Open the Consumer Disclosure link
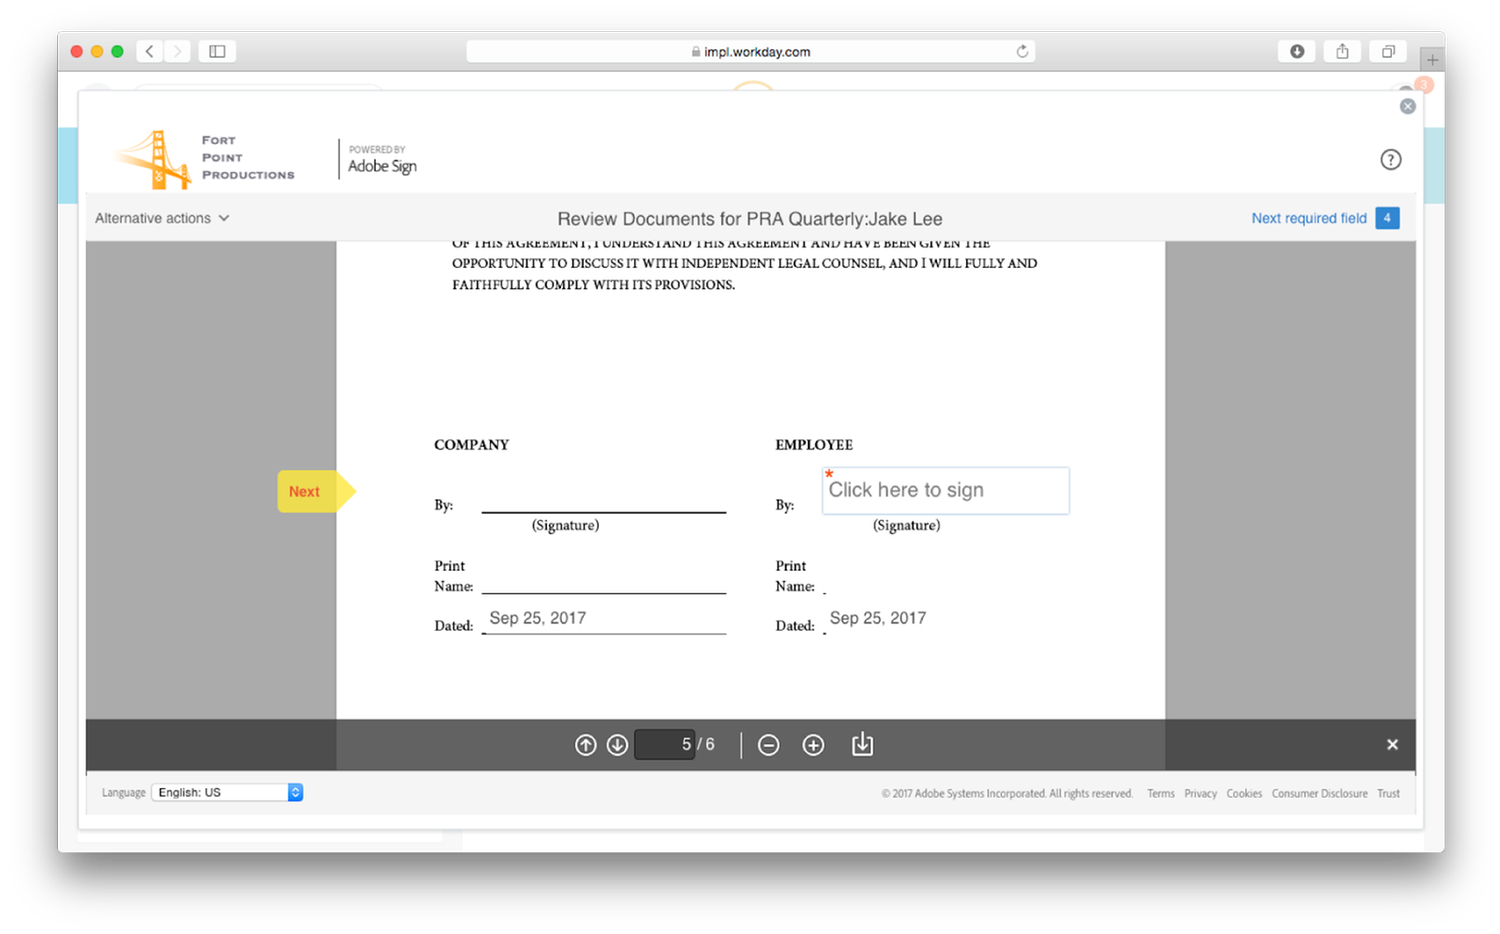 pos(1319,793)
